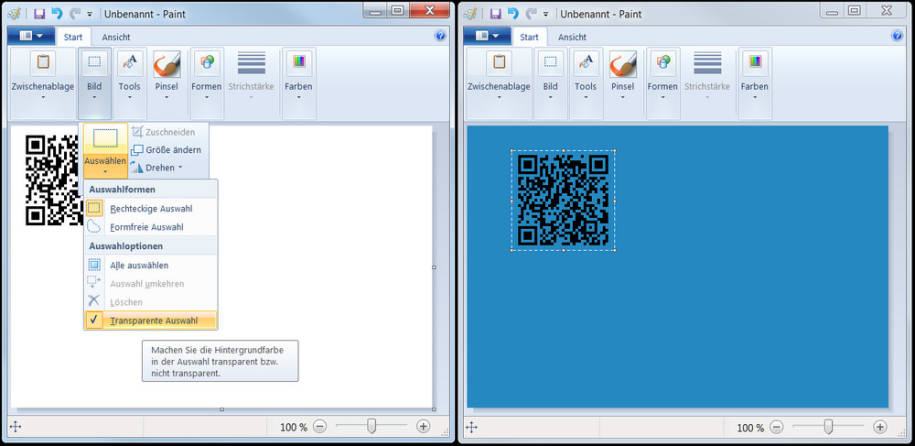
Task: Expand Farben dropdown arrow in right window
Action: pyautogui.click(x=755, y=97)
